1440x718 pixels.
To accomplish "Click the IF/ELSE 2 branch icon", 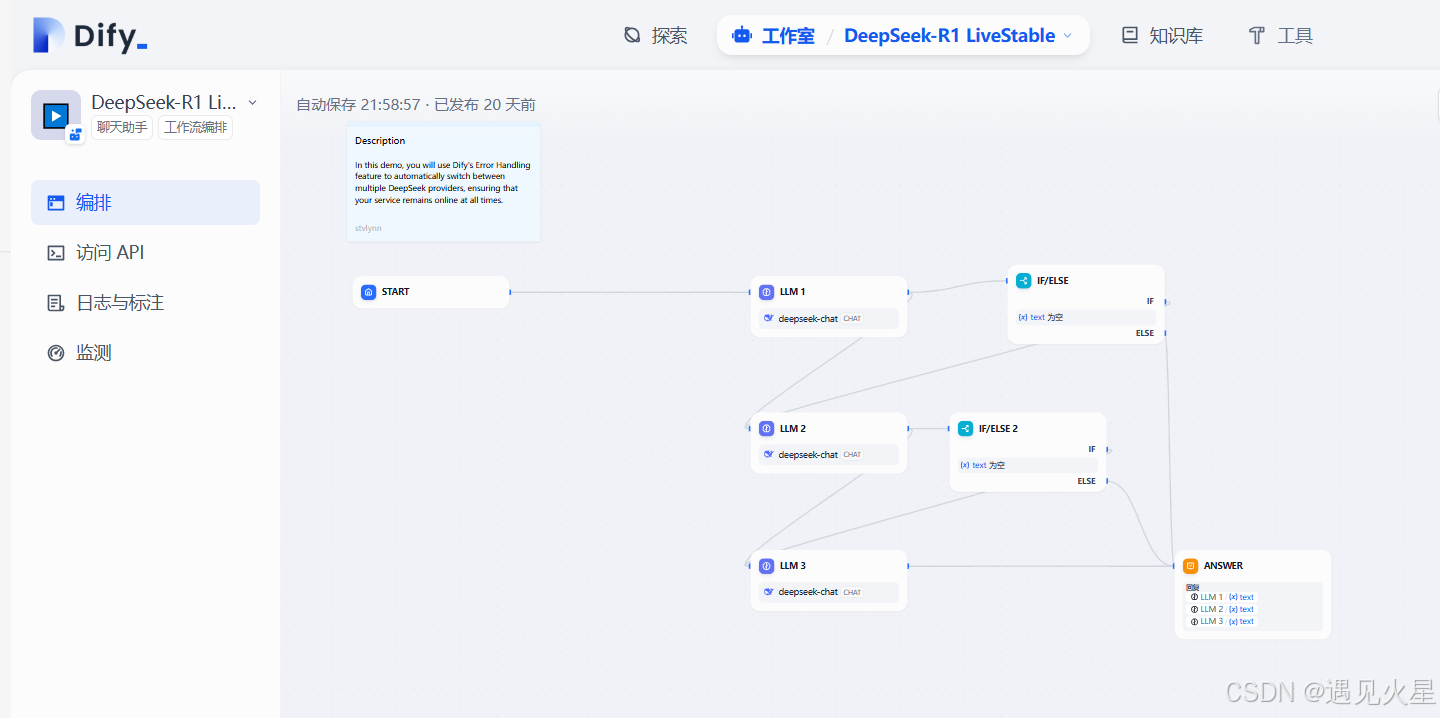I will pyautogui.click(x=966, y=428).
